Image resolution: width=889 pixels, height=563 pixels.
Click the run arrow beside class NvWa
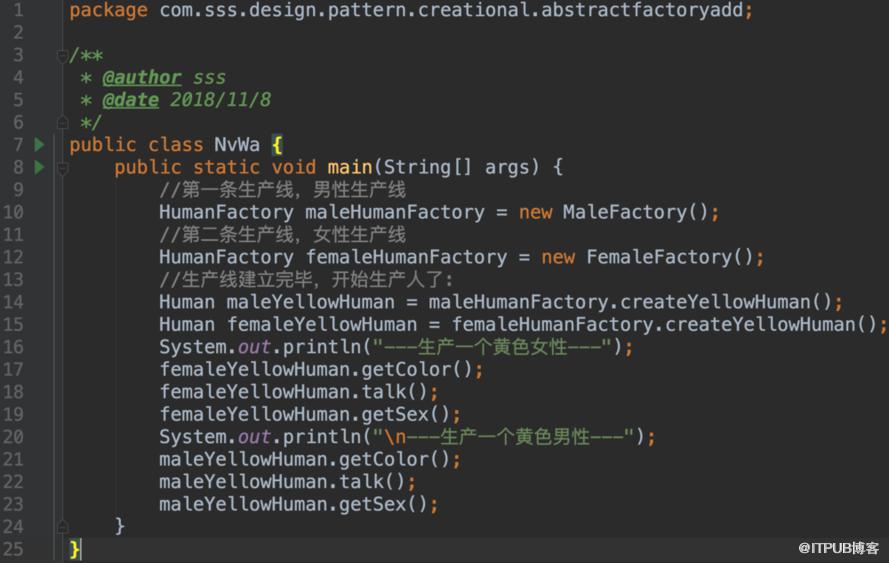(x=39, y=145)
